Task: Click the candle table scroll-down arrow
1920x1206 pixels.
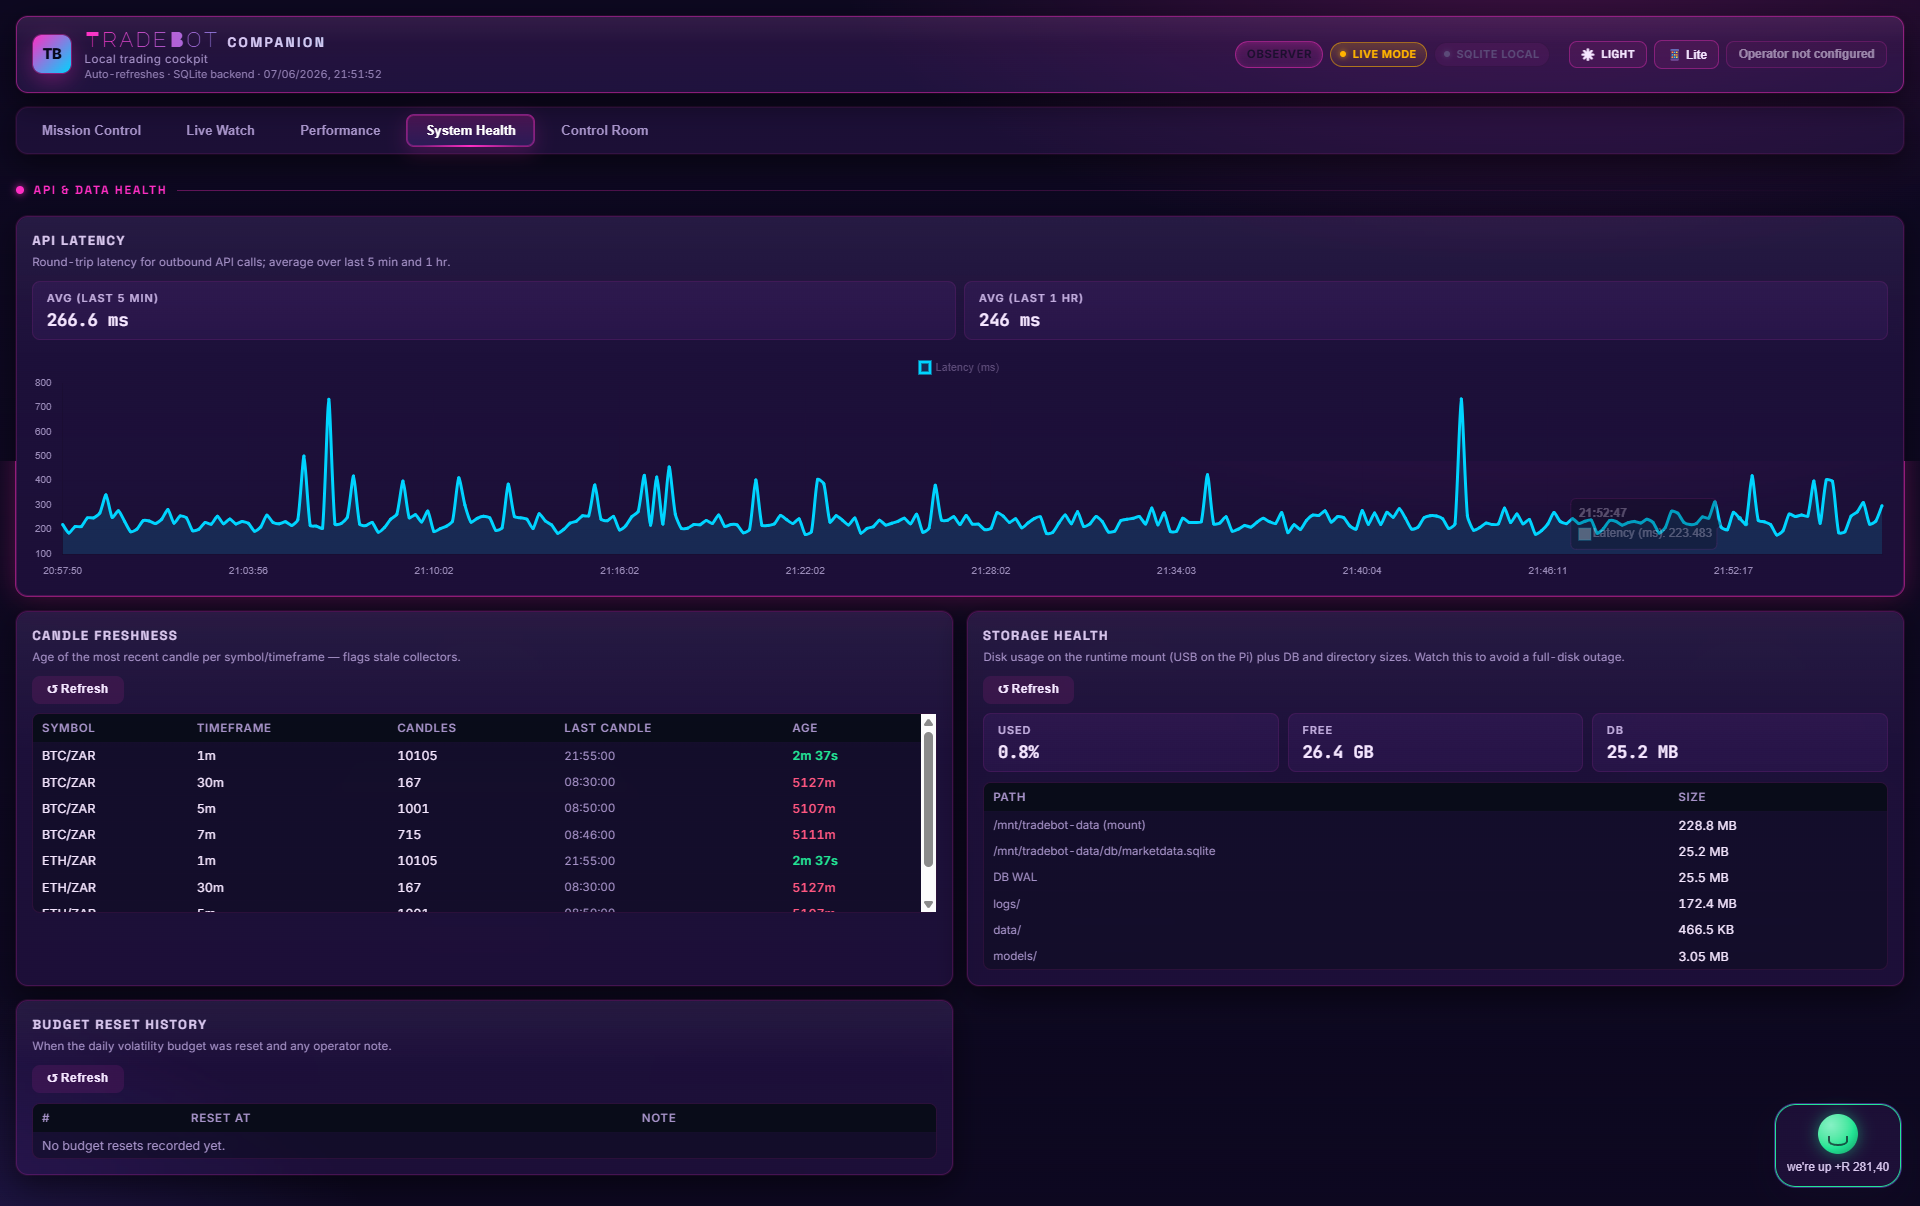Action: pos(928,904)
